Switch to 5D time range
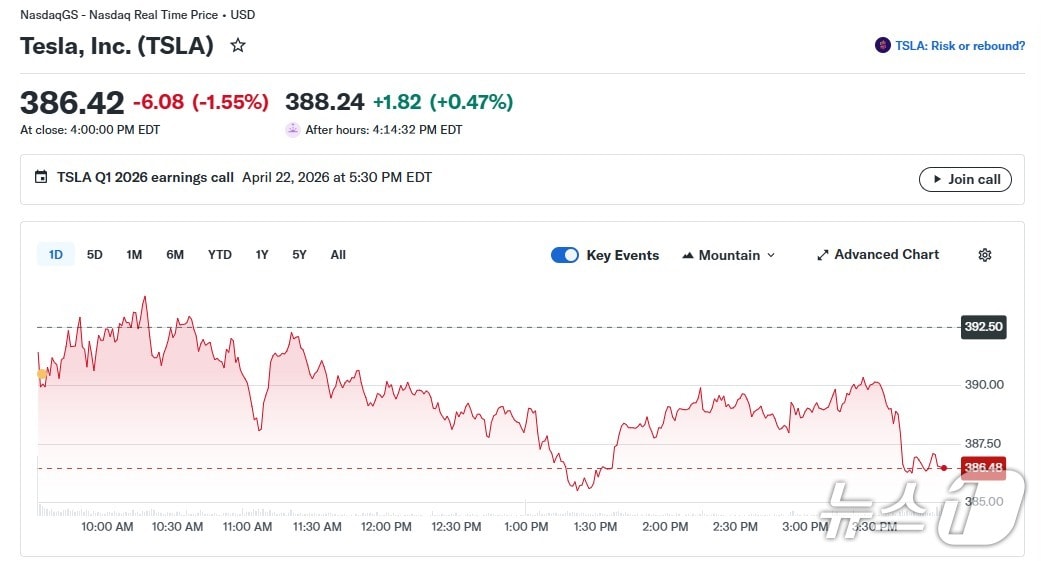Image resolution: width=1041 pixels, height=561 pixels. click(x=95, y=255)
